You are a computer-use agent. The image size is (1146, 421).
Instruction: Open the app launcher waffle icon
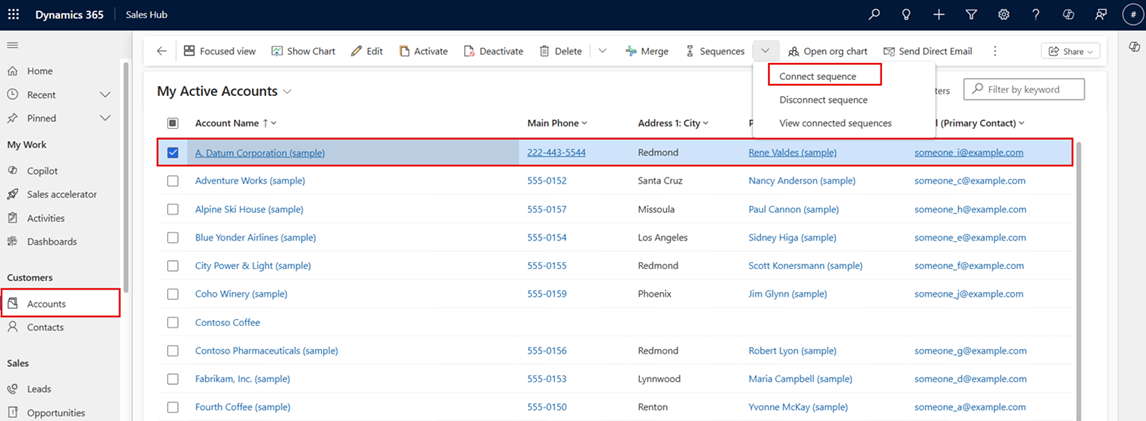[x=13, y=15]
